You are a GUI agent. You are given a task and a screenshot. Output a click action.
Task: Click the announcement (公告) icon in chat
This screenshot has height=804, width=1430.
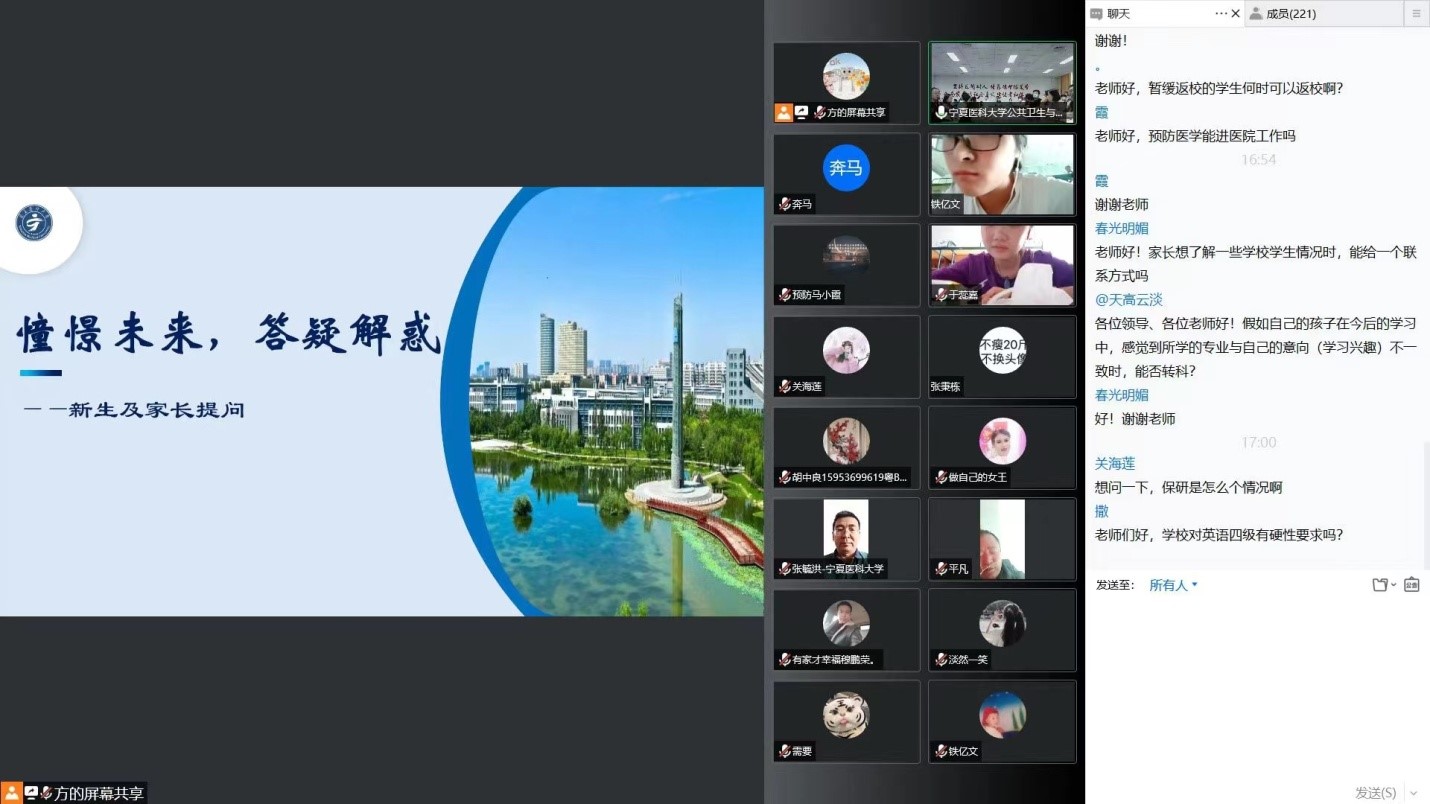[x=1412, y=585]
